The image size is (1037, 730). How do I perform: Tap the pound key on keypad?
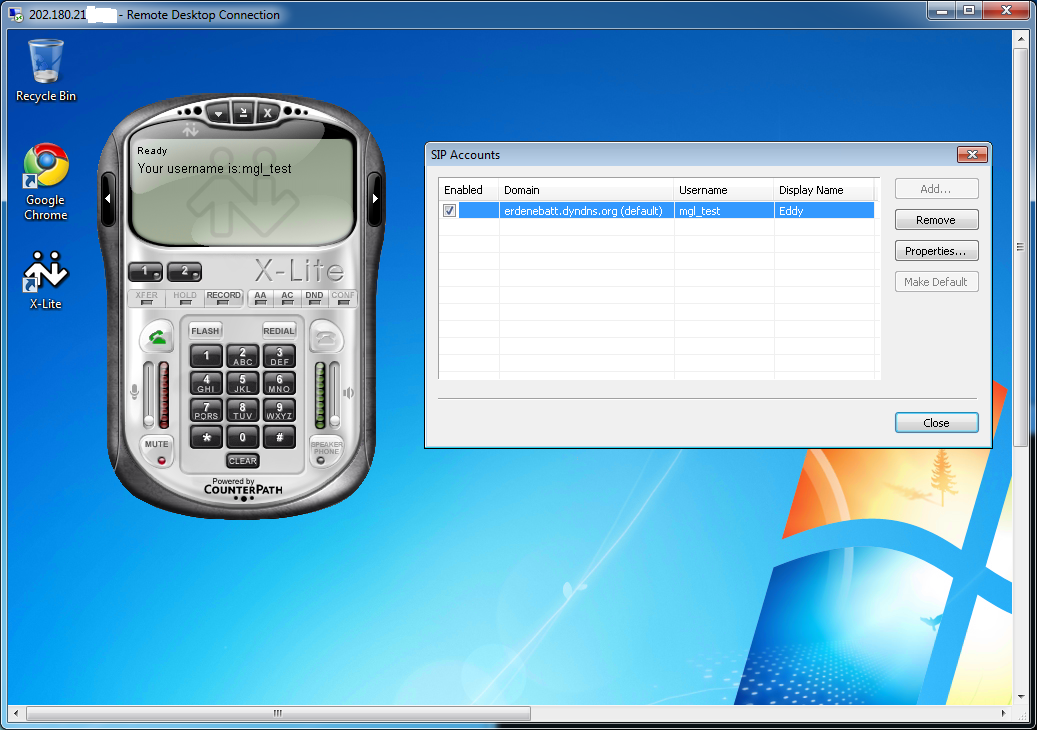279,437
